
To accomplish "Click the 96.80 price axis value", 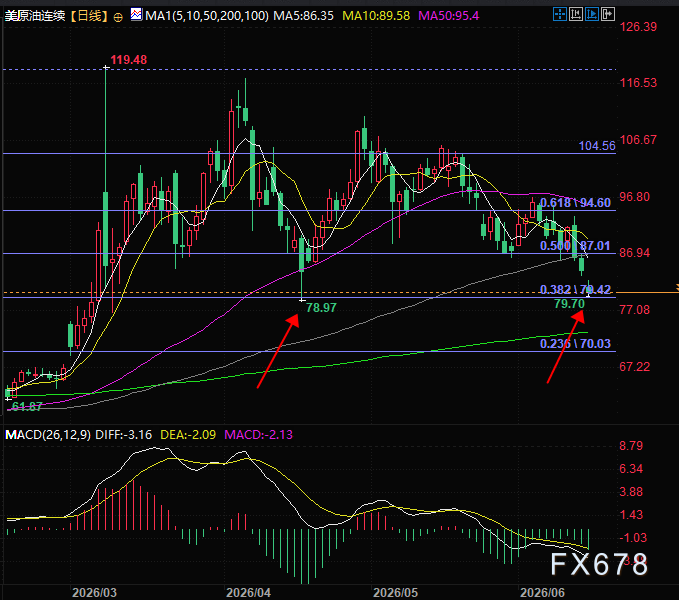I will (x=634, y=197).
